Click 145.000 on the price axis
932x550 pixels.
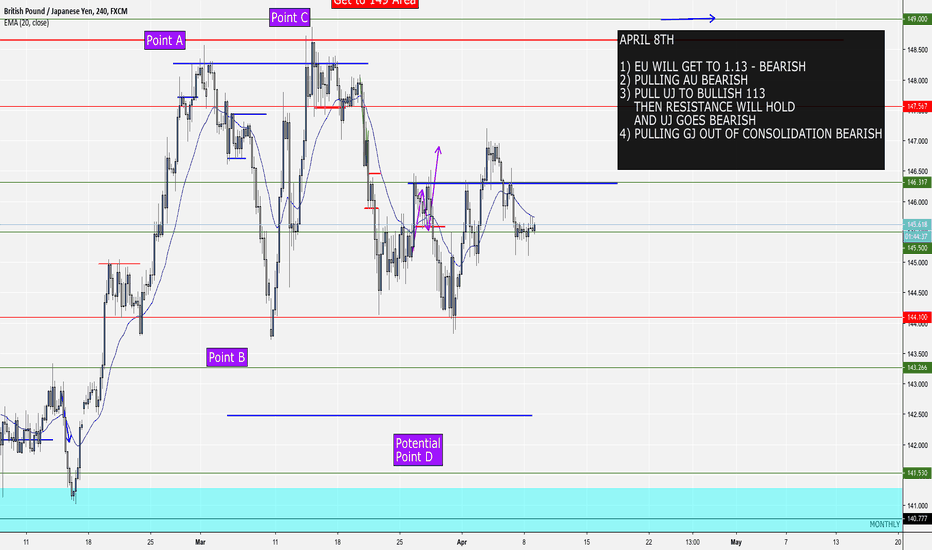[x=917, y=262]
